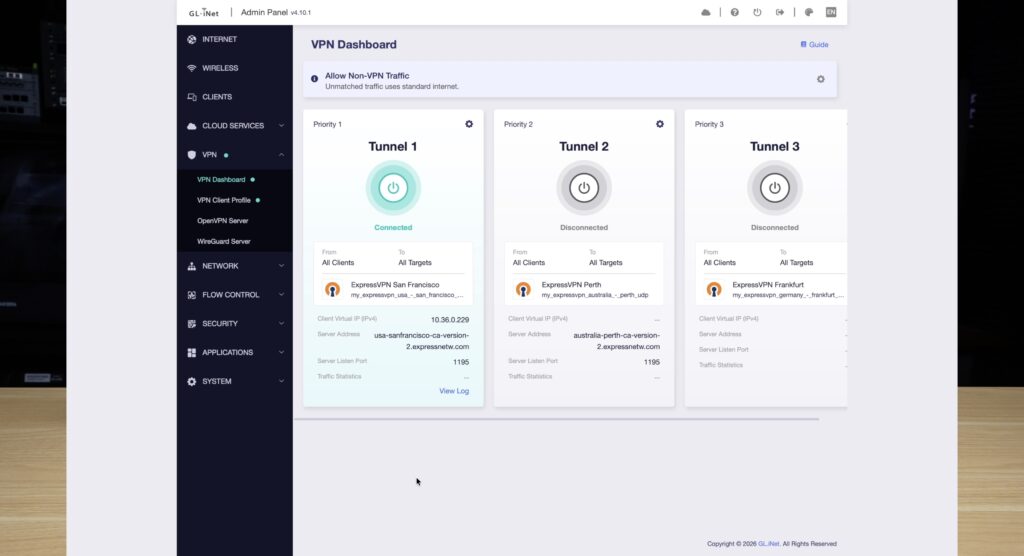Image resolution: width=1024 pixels, height=556 pixels.
Task: Click the GL.iNet logo
Action: pyautogui.click(x=204, y=12)
